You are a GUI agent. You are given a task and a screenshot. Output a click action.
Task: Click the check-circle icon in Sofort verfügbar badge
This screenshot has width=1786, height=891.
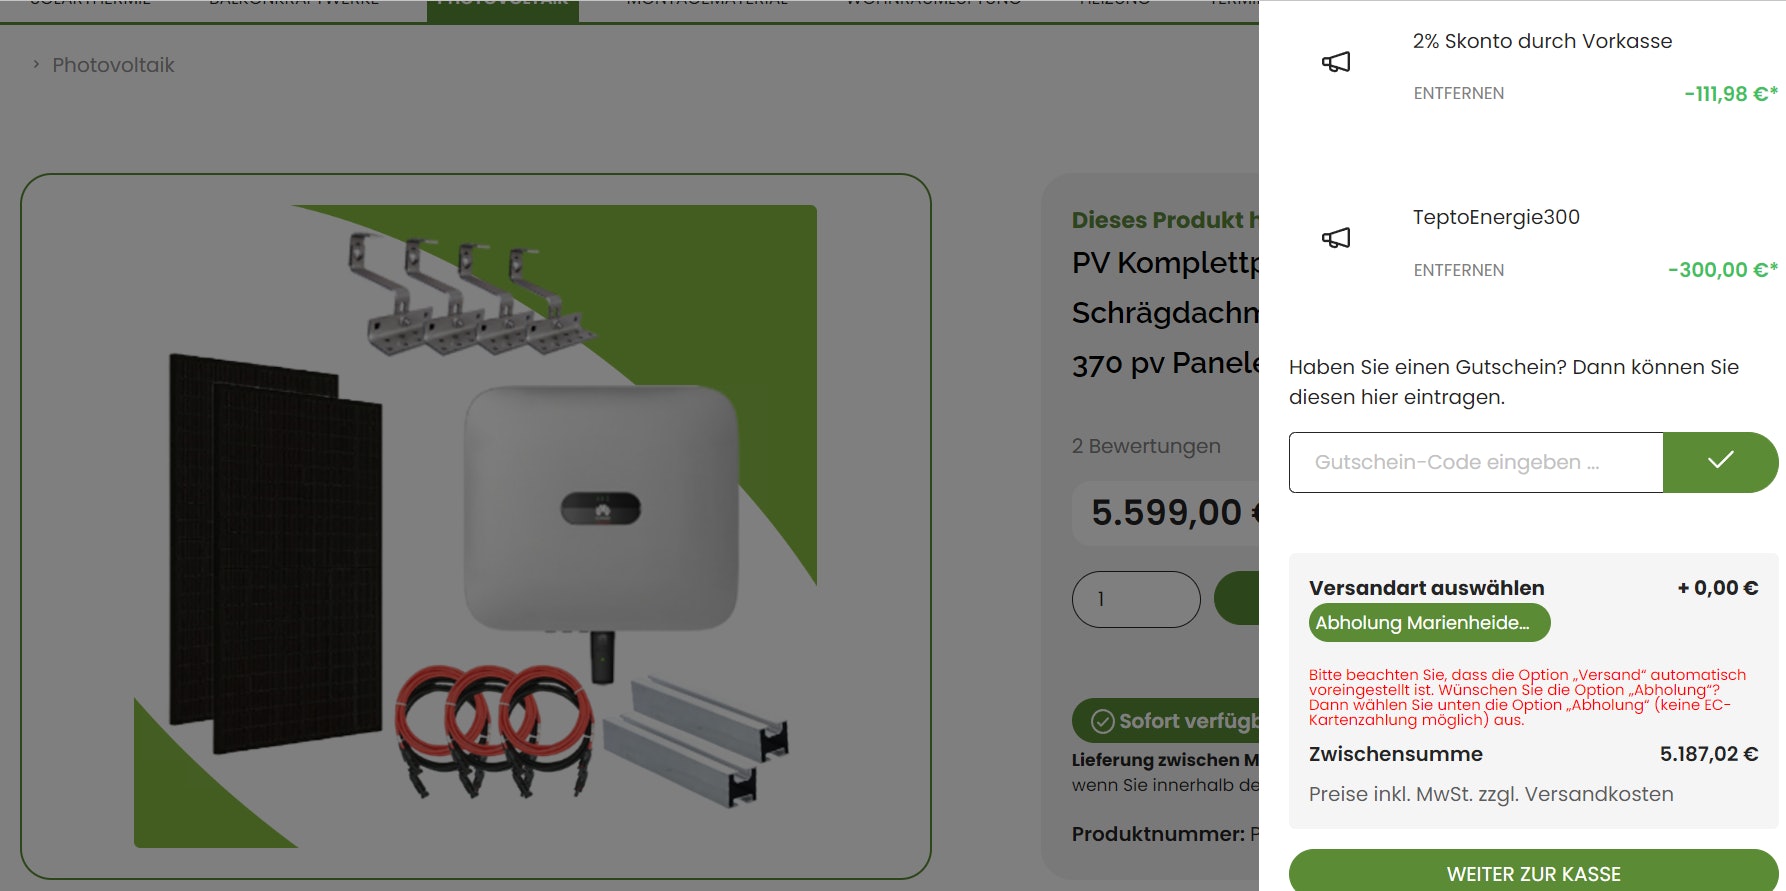pos(1102,721)
